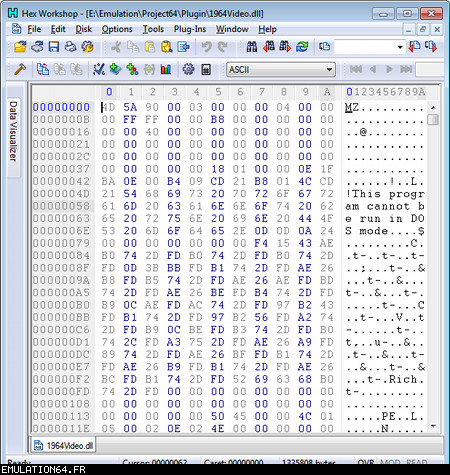The width and height of the screenshot is (450, 475).
Task: Click ASCII text '!This progr'
Action: pyautogui.click(x=385, y=194)
